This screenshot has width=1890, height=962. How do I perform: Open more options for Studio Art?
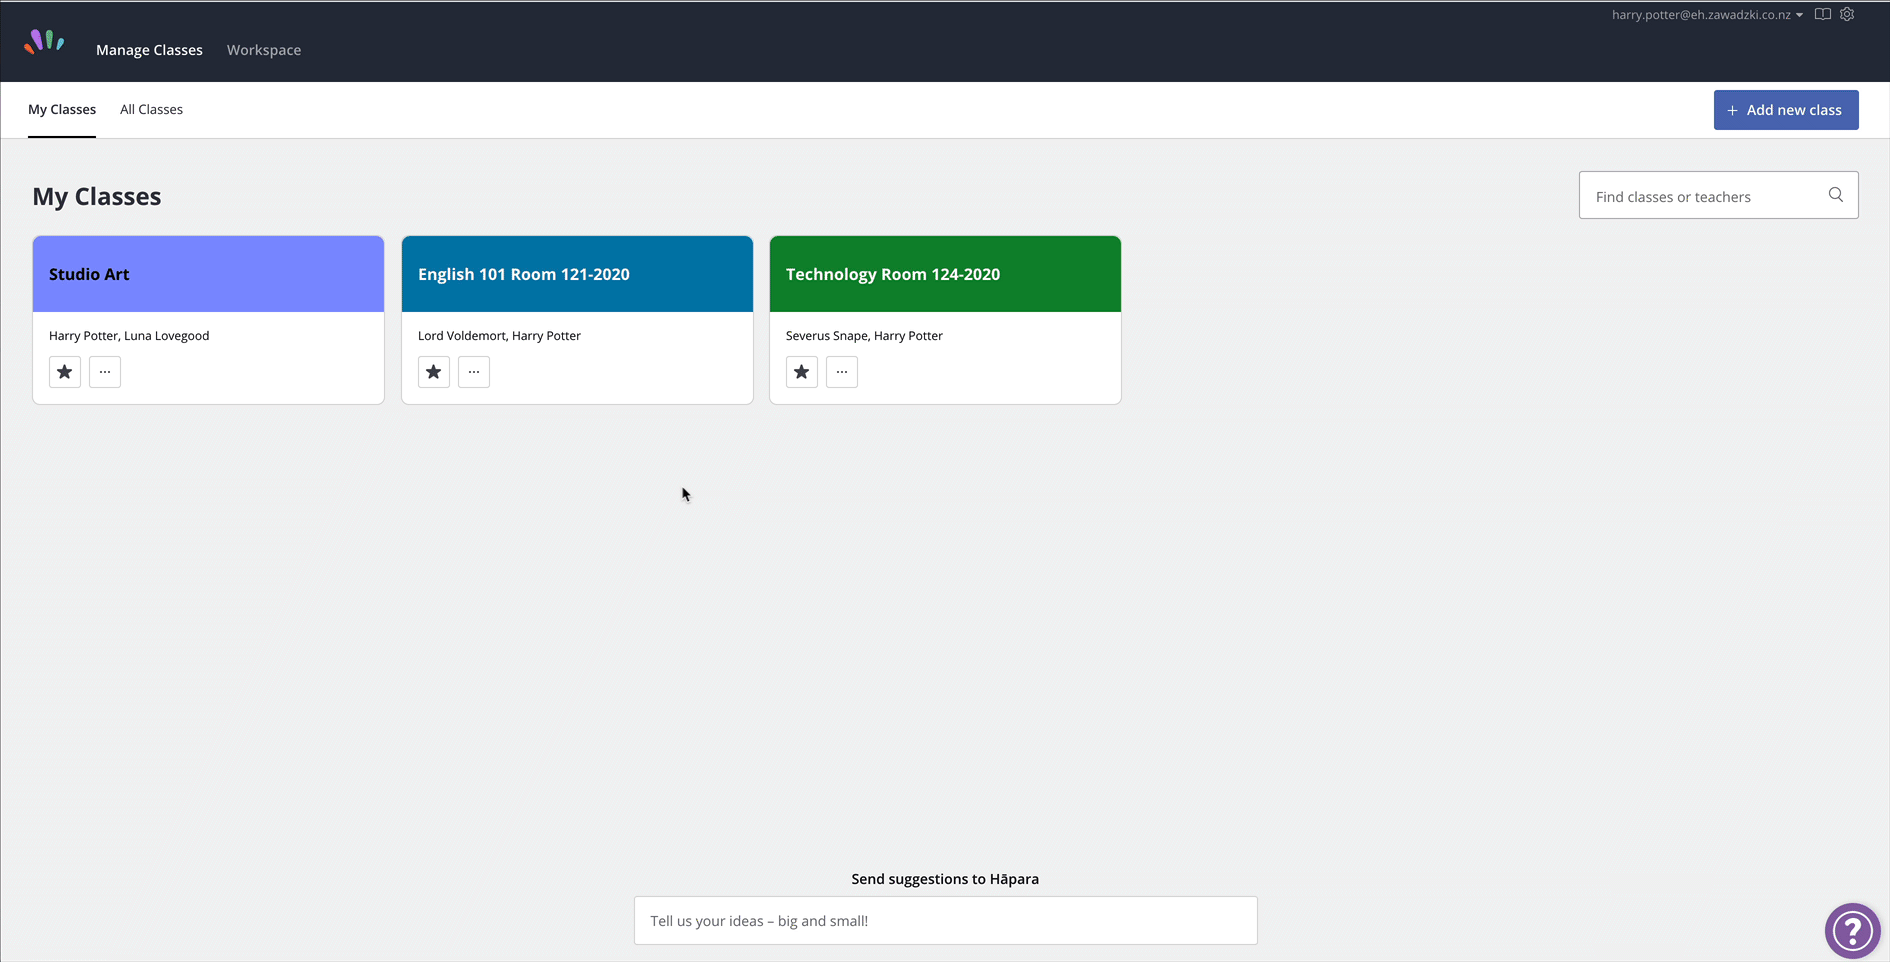pyautogui.click(x=105, y=372)
